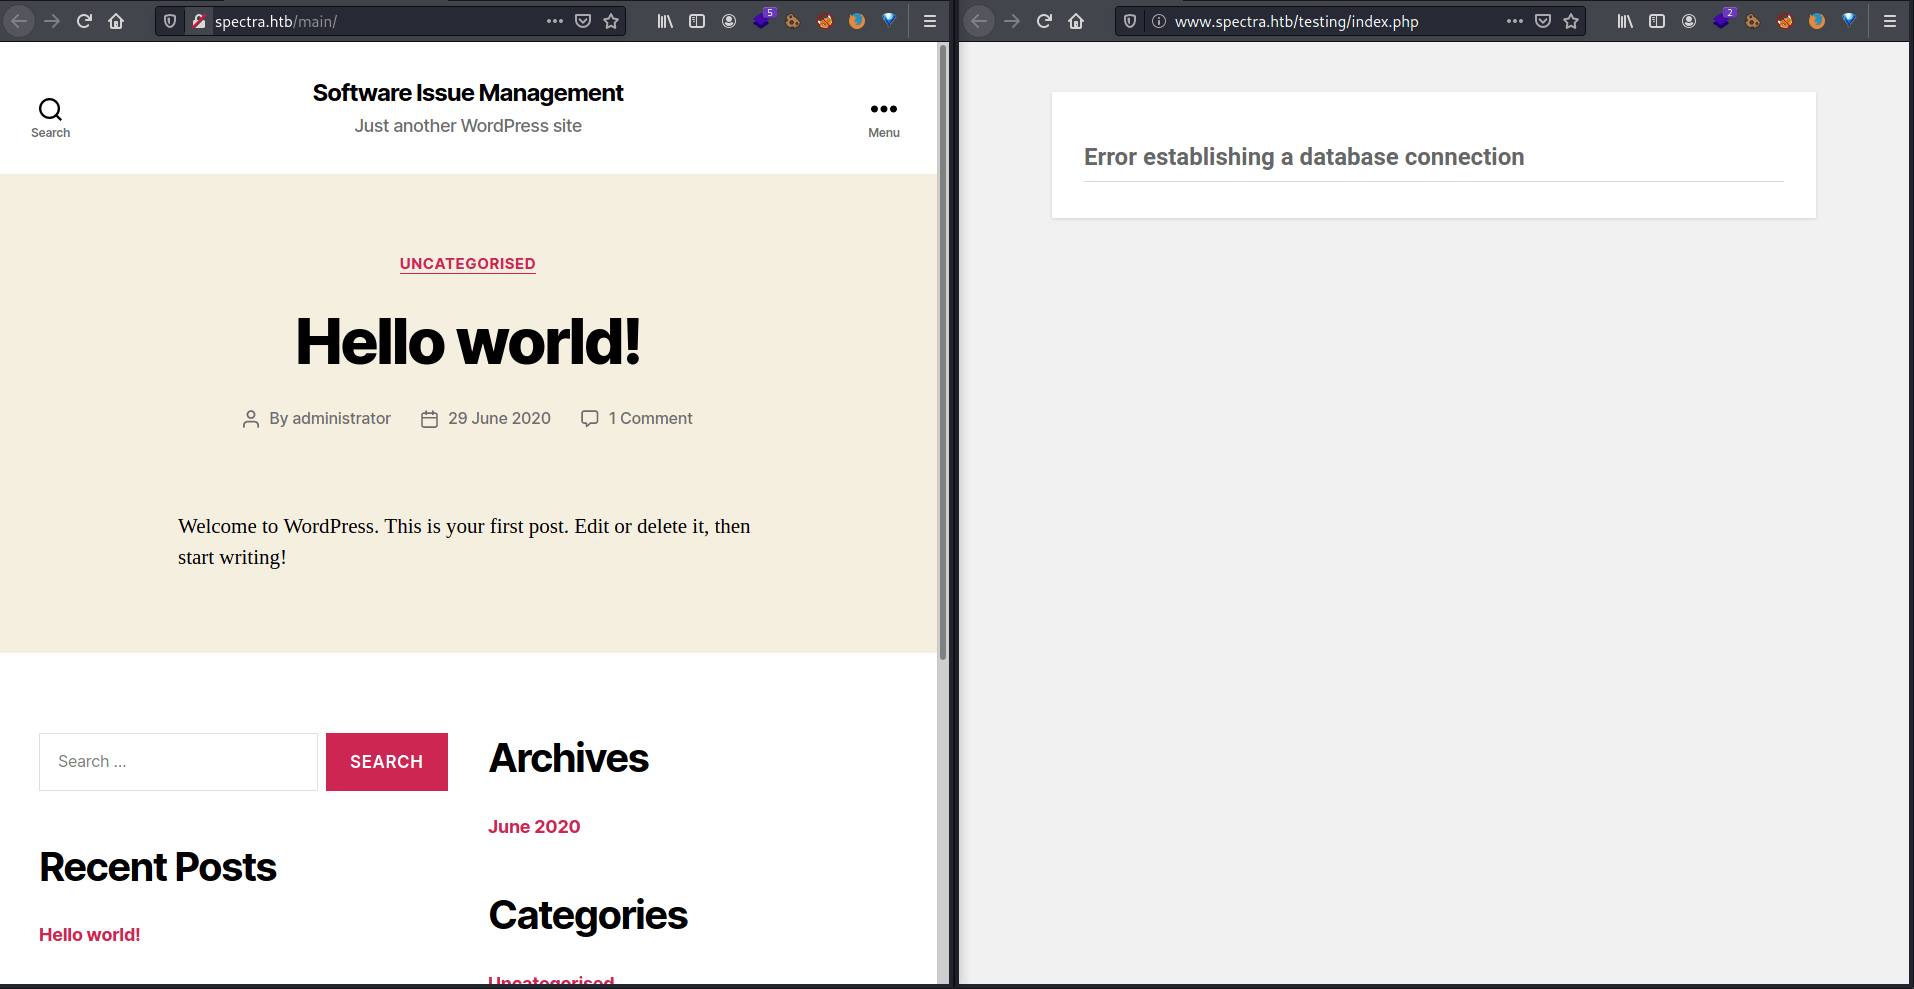The width and height of the screenshot is (1914, 989).
Task: Click Firefox logo extension in left window
Action: [x=857, y=21]
